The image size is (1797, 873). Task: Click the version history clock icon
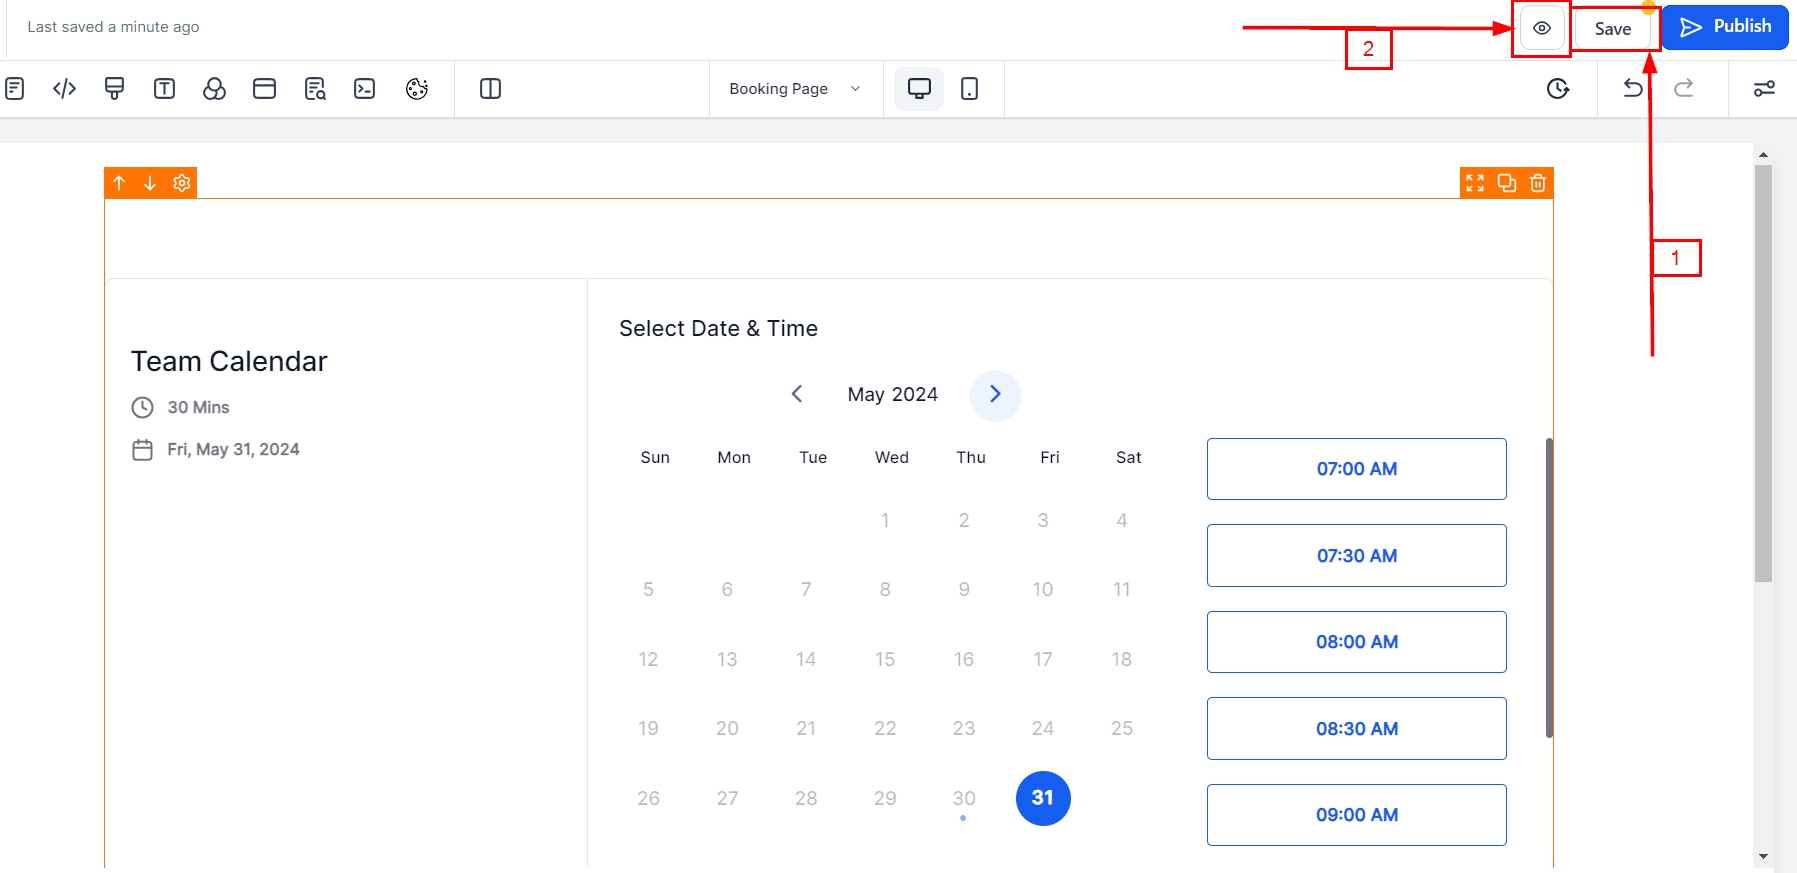tap(1557, 89)
